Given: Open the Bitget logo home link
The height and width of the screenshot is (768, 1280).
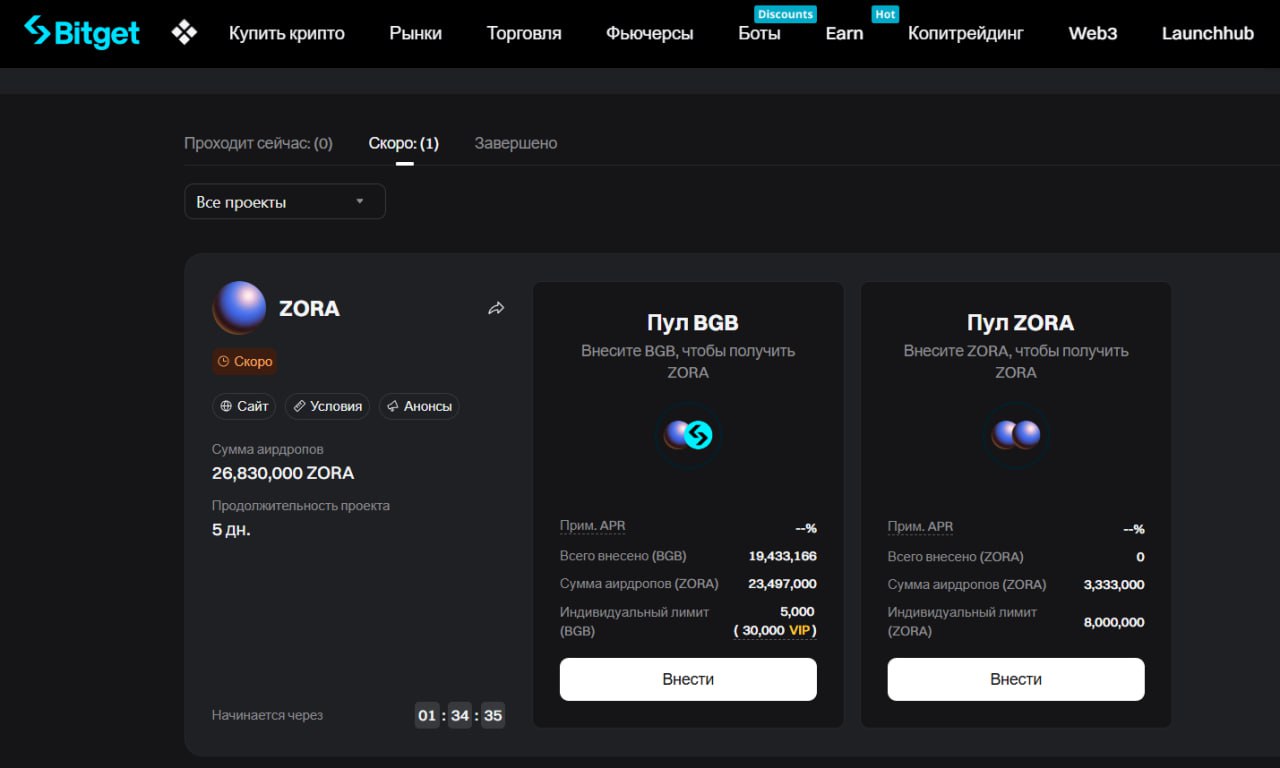Looking at the screenshot, I should (x=82, y=32).
